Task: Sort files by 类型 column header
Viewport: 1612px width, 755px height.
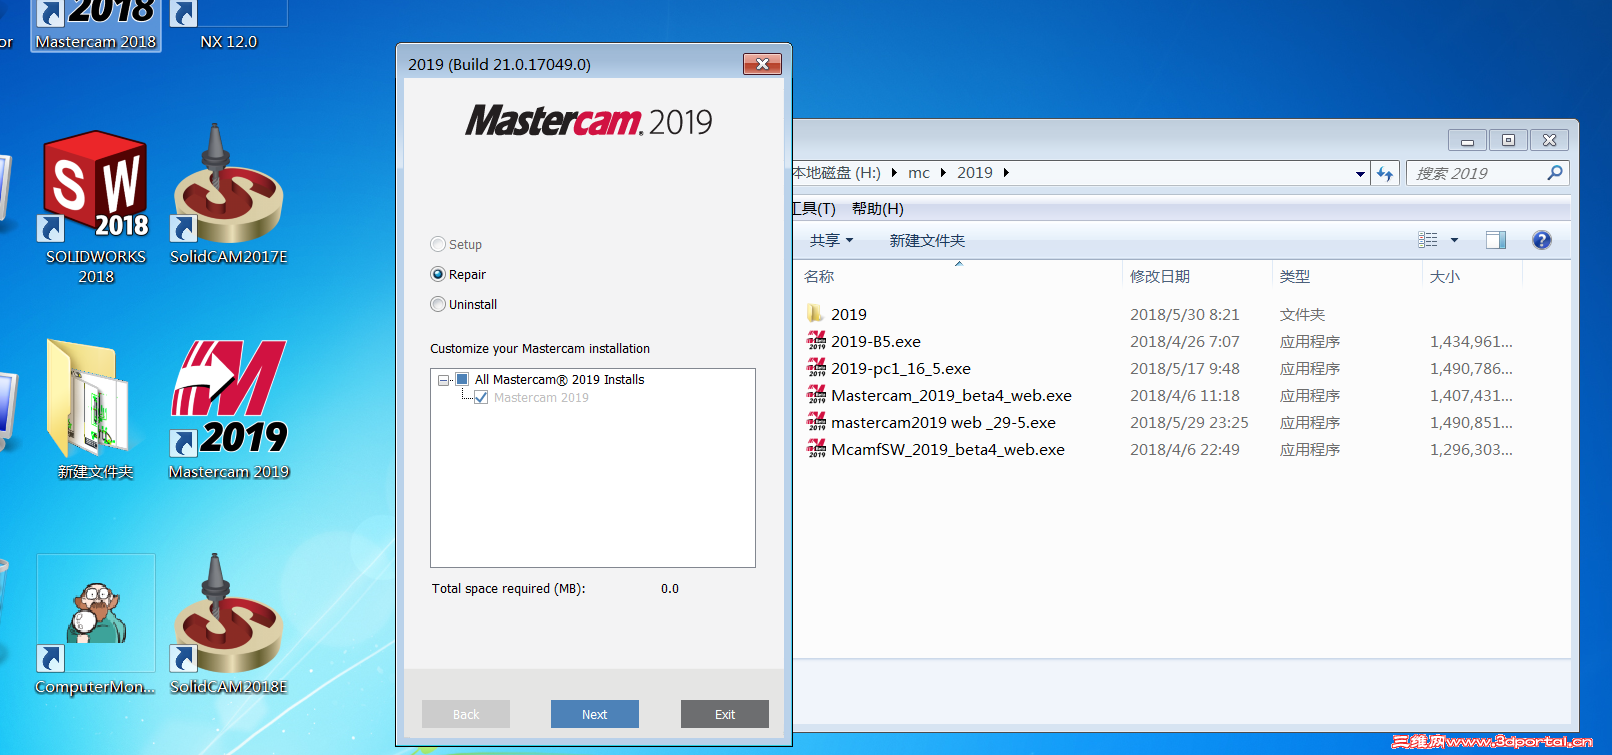Action: tap(1295, 276)
